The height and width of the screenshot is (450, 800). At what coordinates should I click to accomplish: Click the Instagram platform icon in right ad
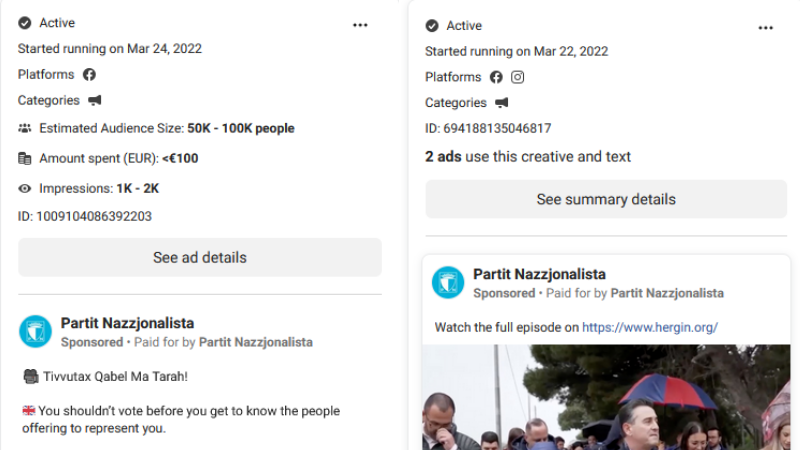tap(518, 77)
